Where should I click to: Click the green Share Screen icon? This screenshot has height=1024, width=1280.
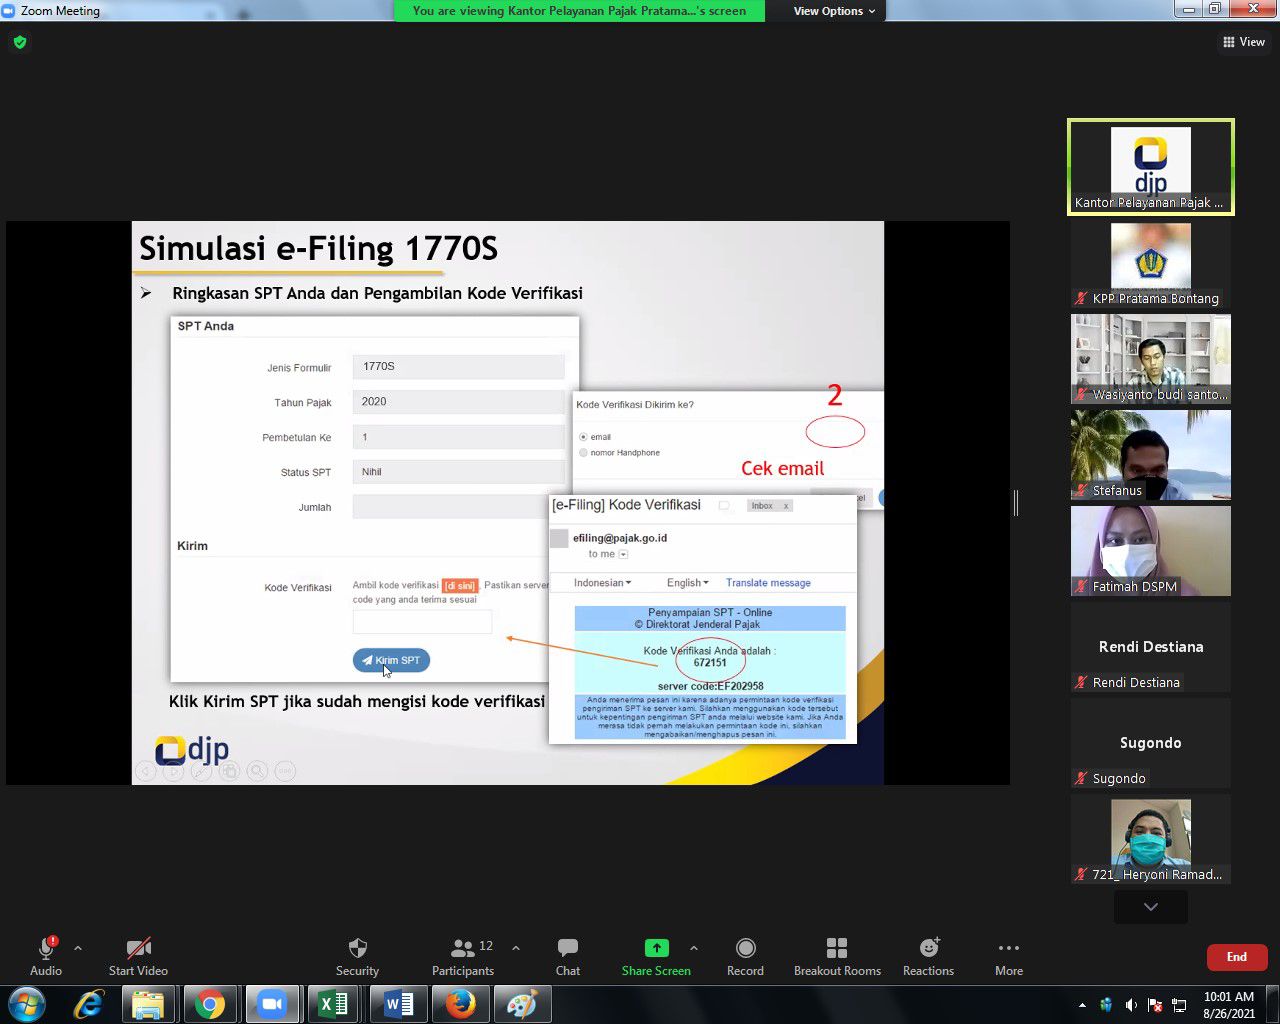pos(656,948)
